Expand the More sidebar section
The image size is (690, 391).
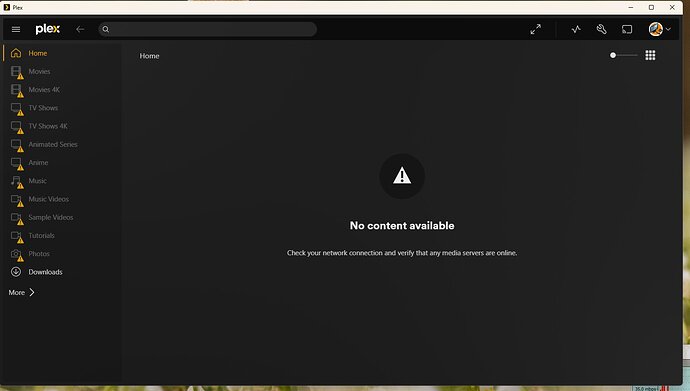pyautogui.click(x=22, y=292)
